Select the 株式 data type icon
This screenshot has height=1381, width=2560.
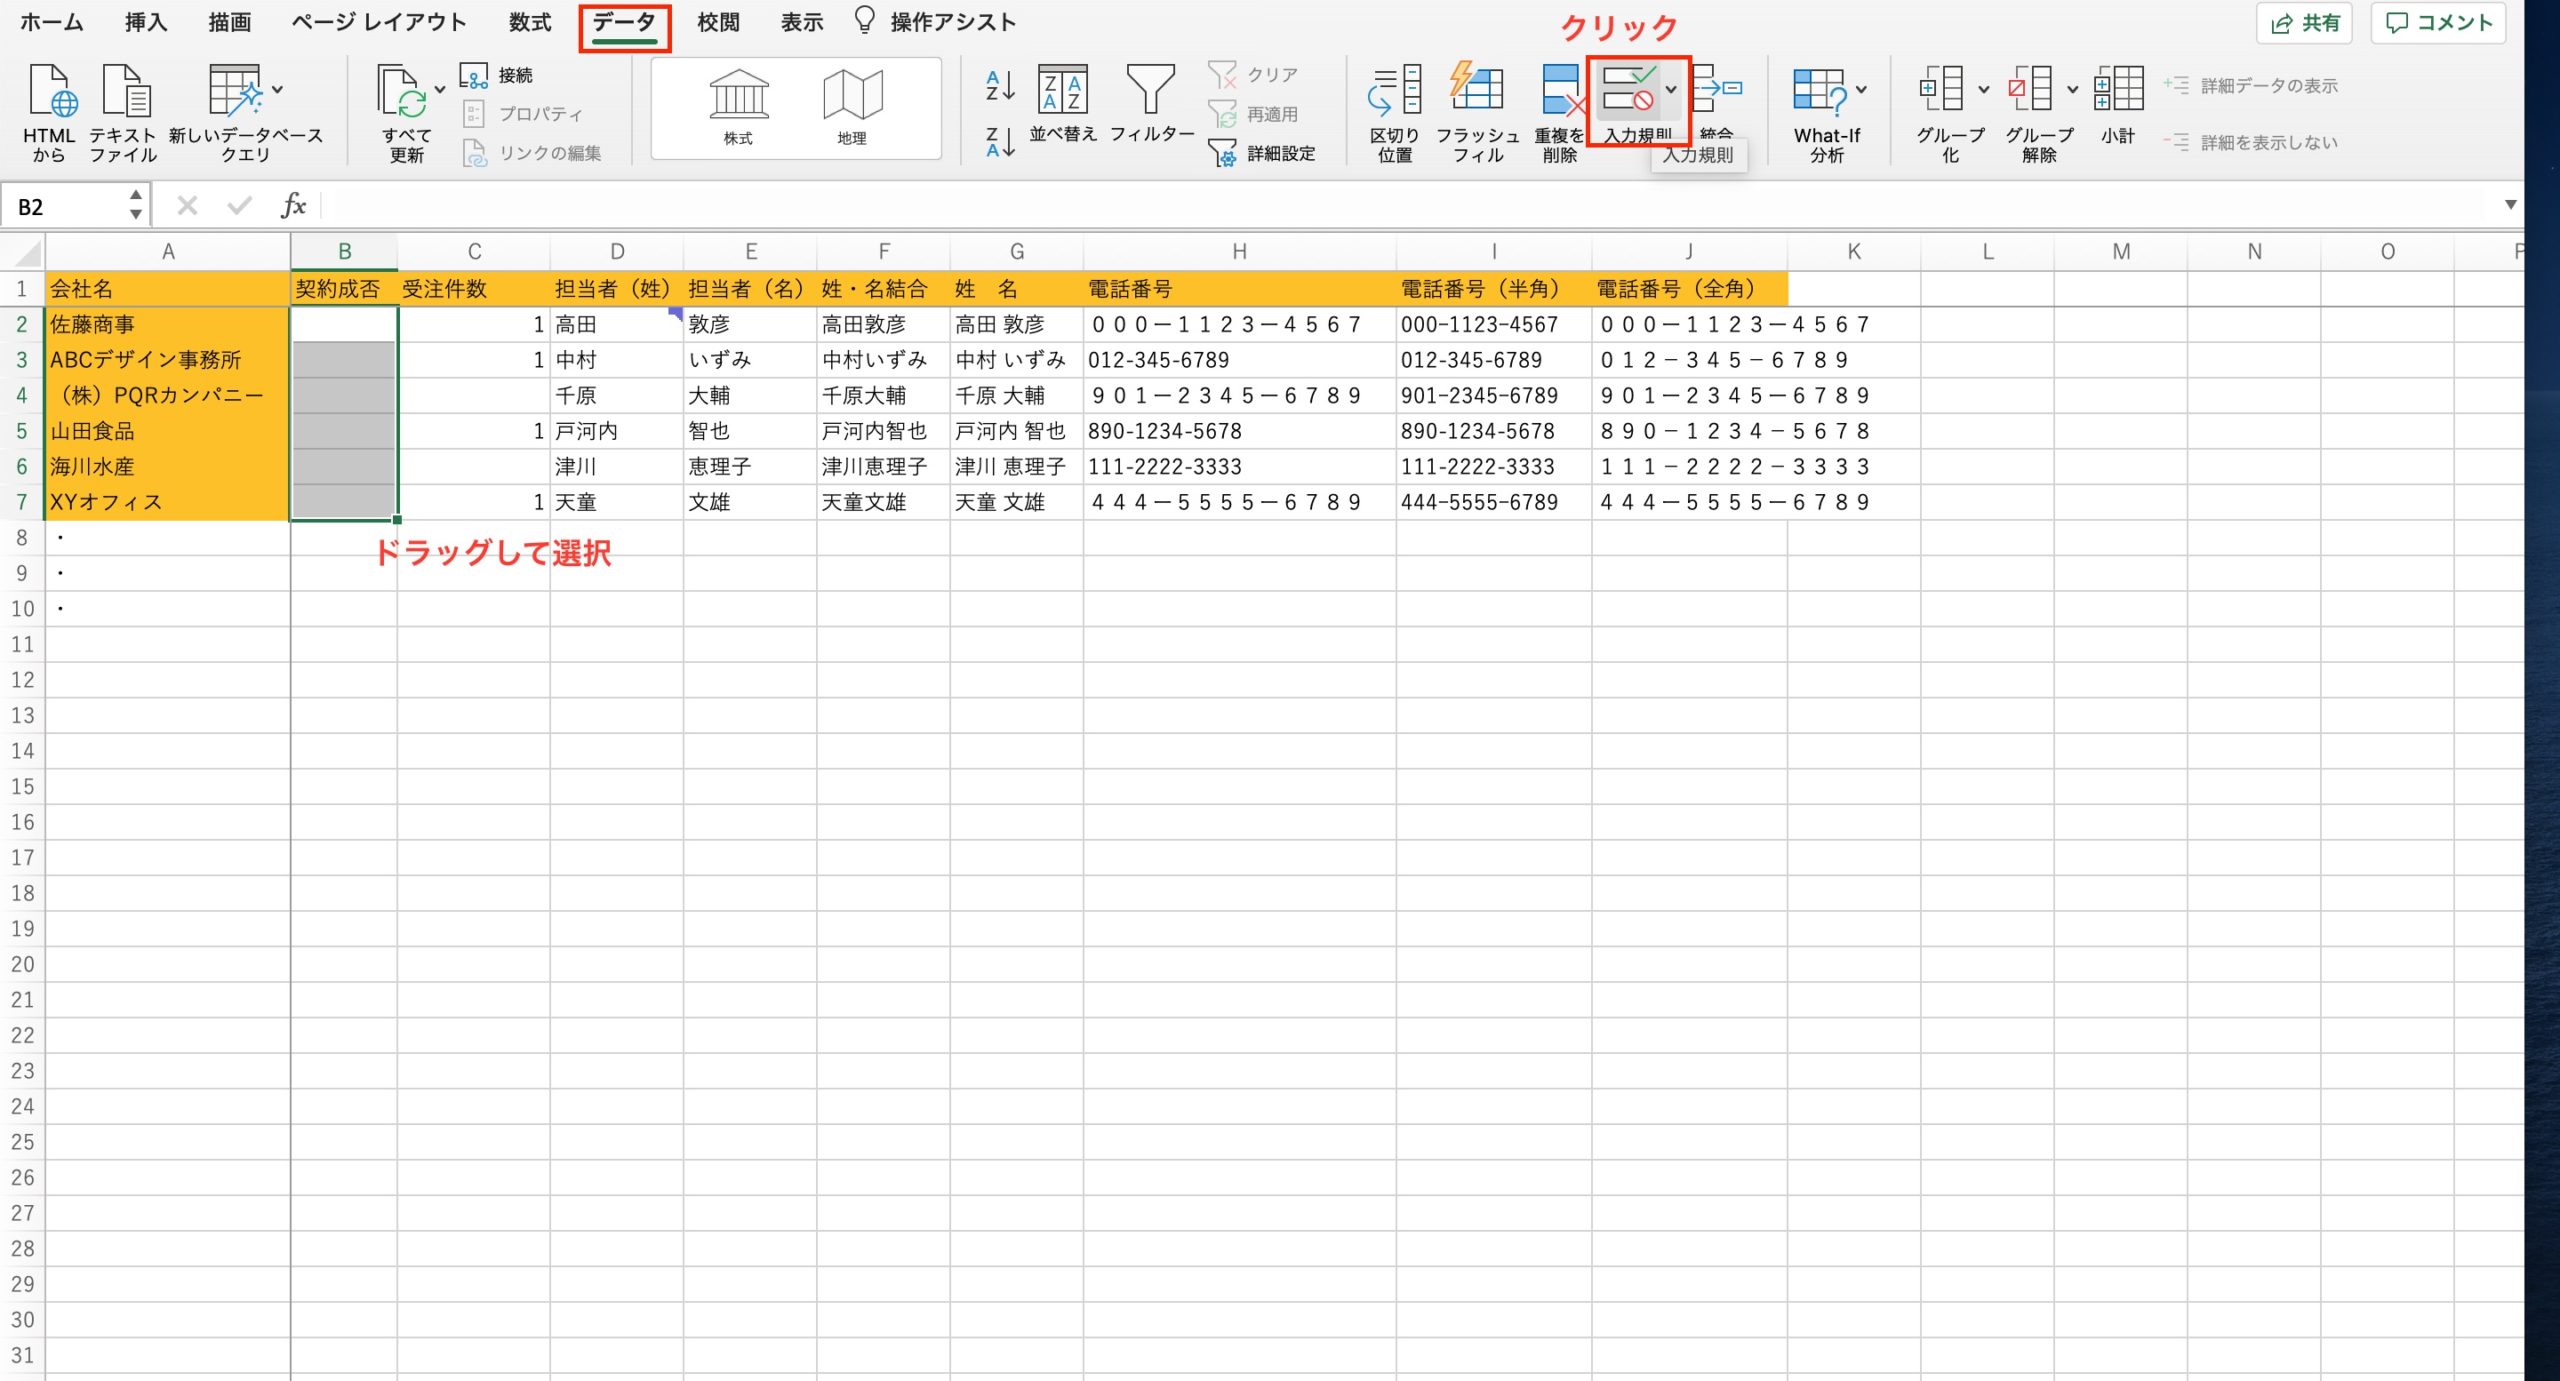click(738, 96)
